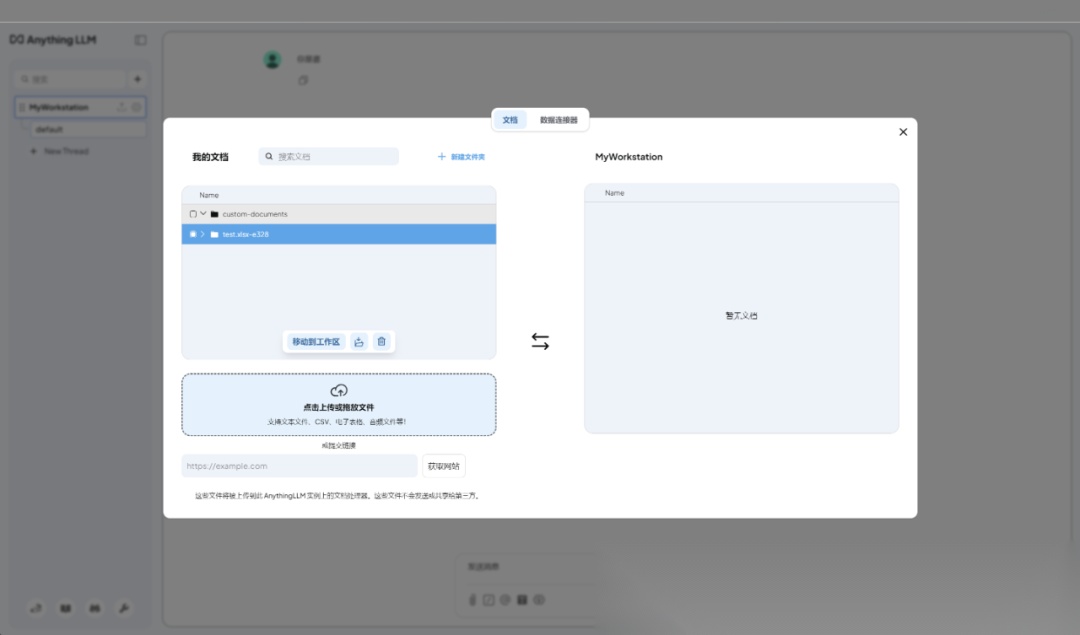Click the magnifier icon in 搜索文档 field
This screenshot has width=1080, height=635.
pos(269,156)
